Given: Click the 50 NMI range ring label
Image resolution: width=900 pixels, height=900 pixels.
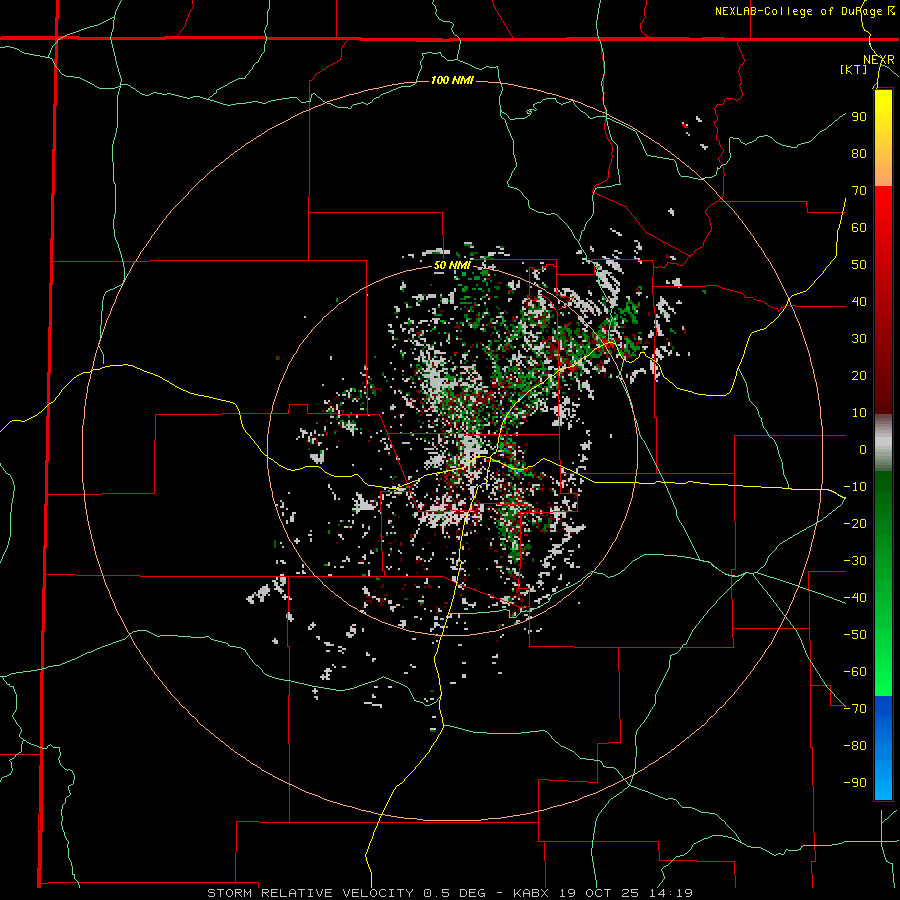Looking at the screenshot, I should (x=452, y=265).
